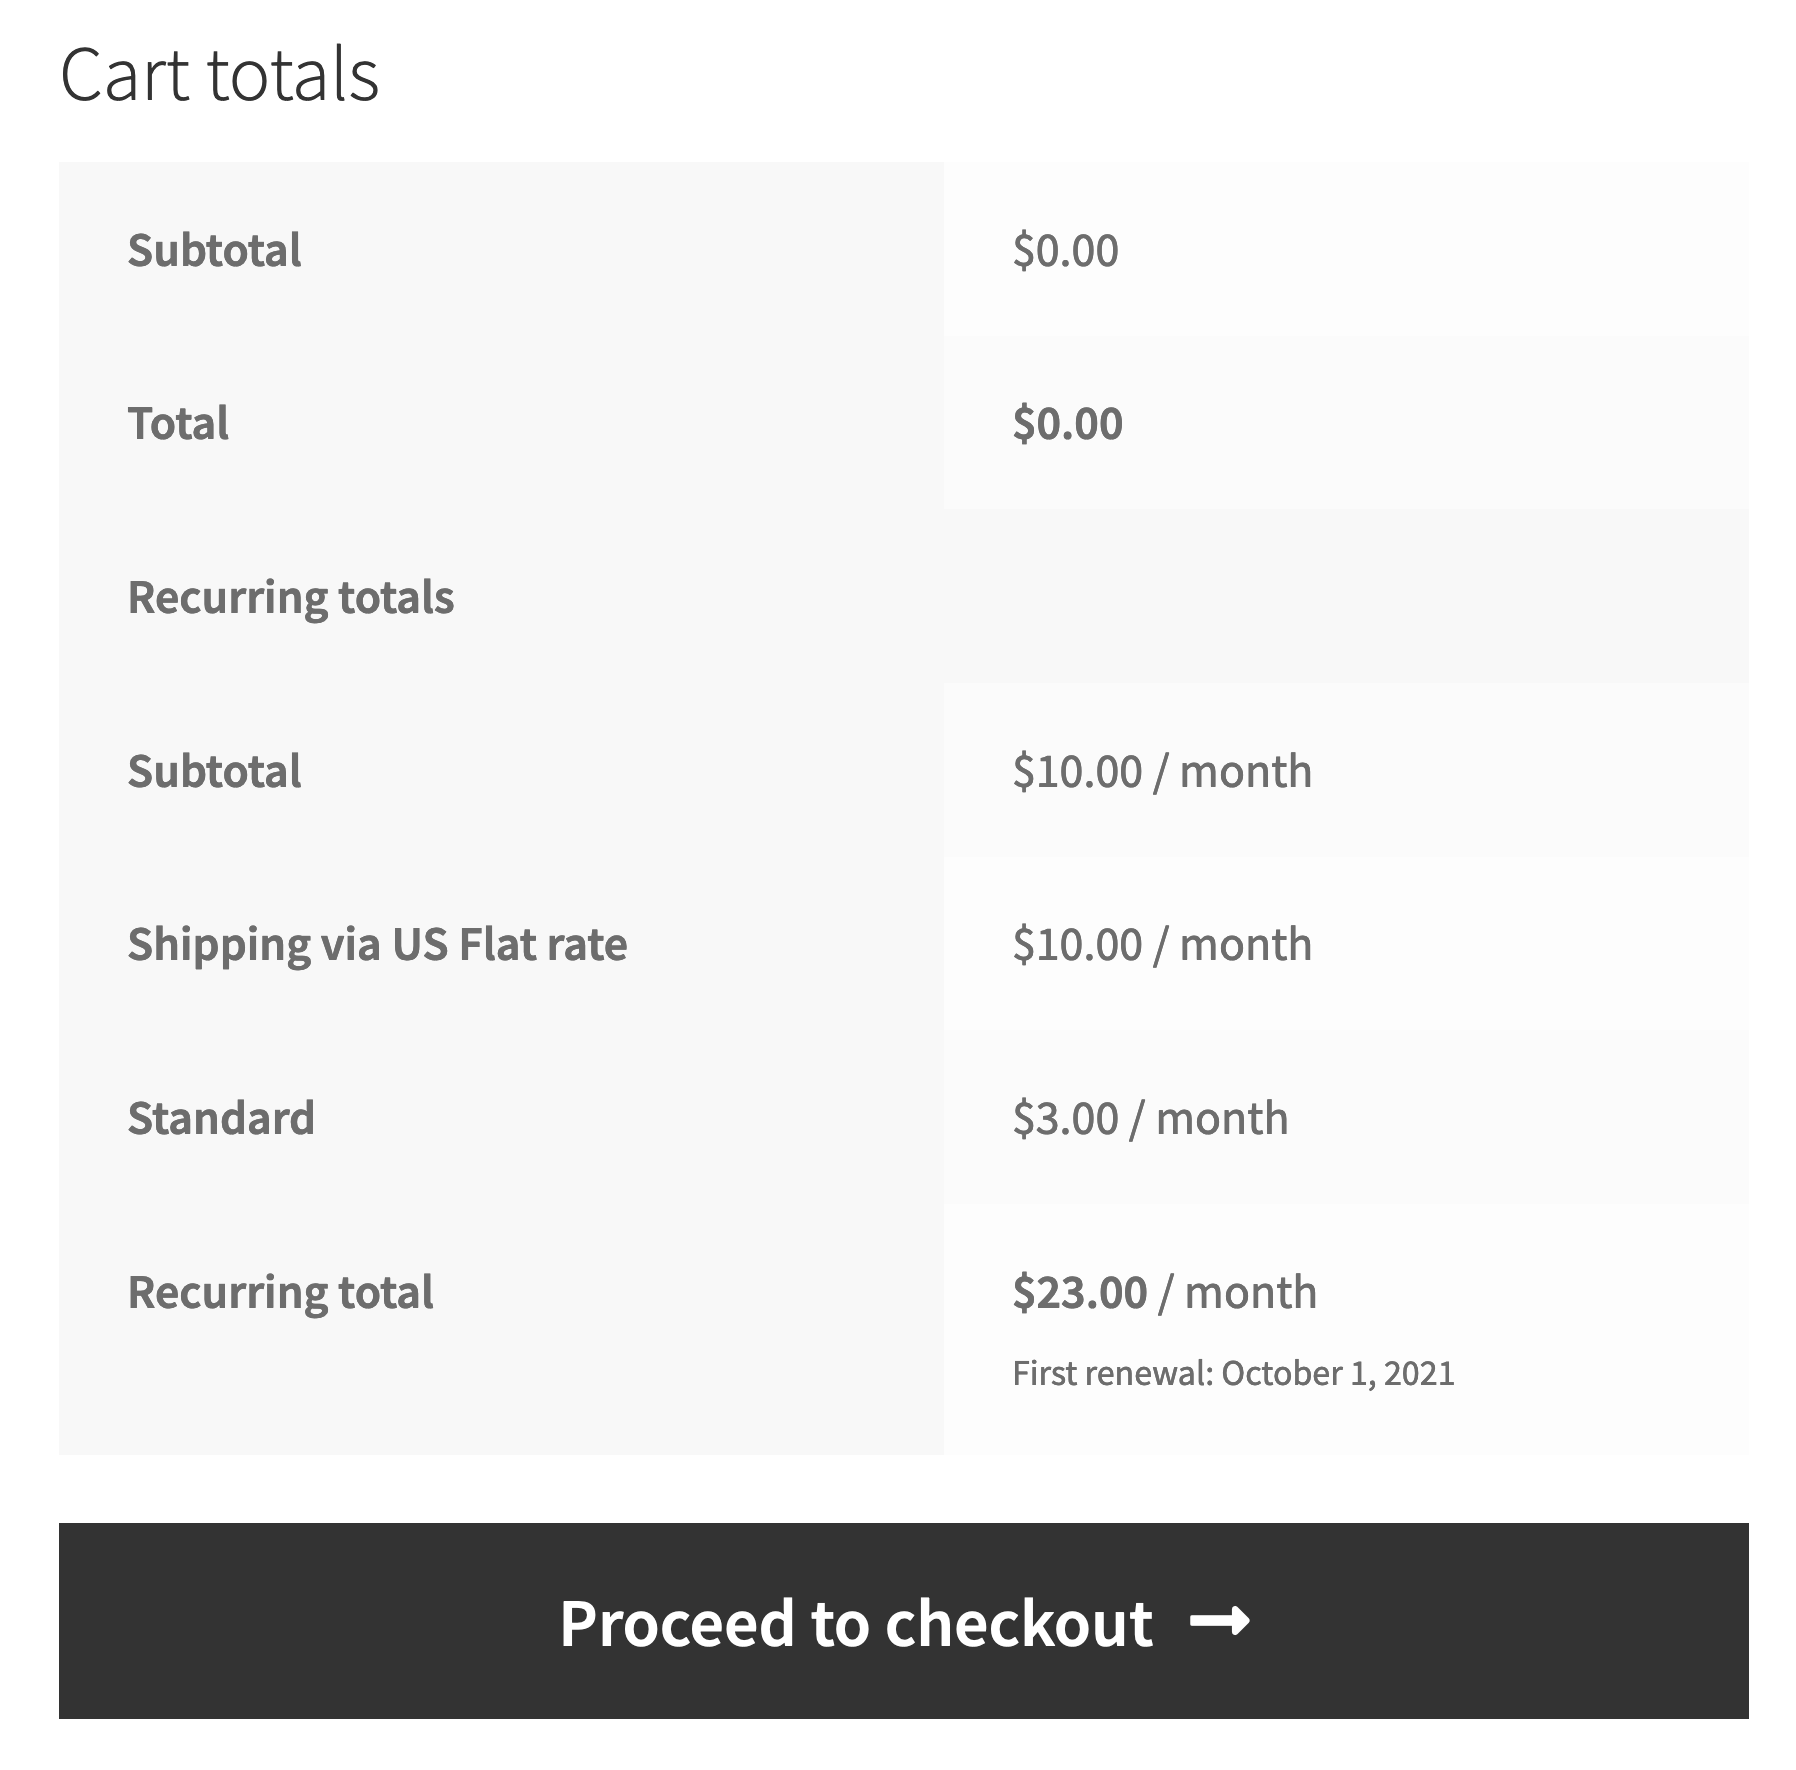Click the recurring subtotal $10.00 / month value

(x=1161, y=771)
